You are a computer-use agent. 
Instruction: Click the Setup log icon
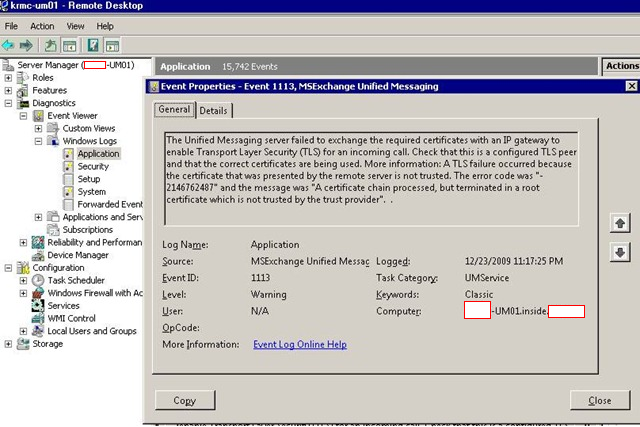tap(69, 179)
